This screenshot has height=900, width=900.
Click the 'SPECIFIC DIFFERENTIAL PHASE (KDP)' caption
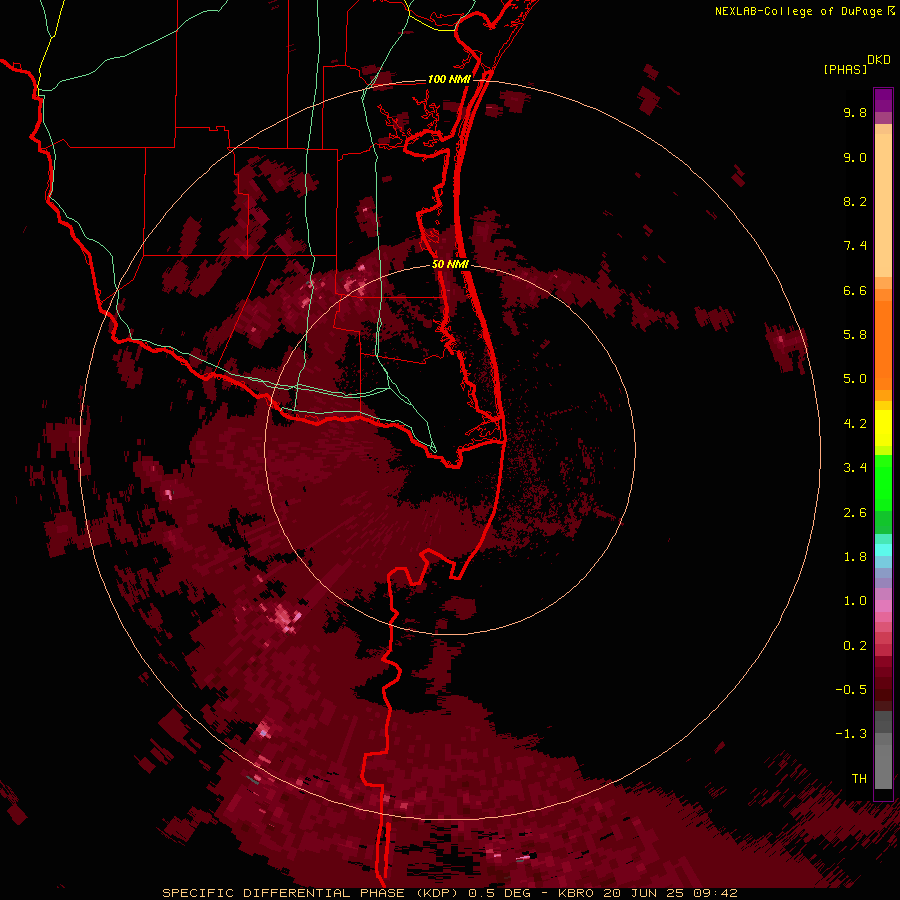click(x=312, y=893)
